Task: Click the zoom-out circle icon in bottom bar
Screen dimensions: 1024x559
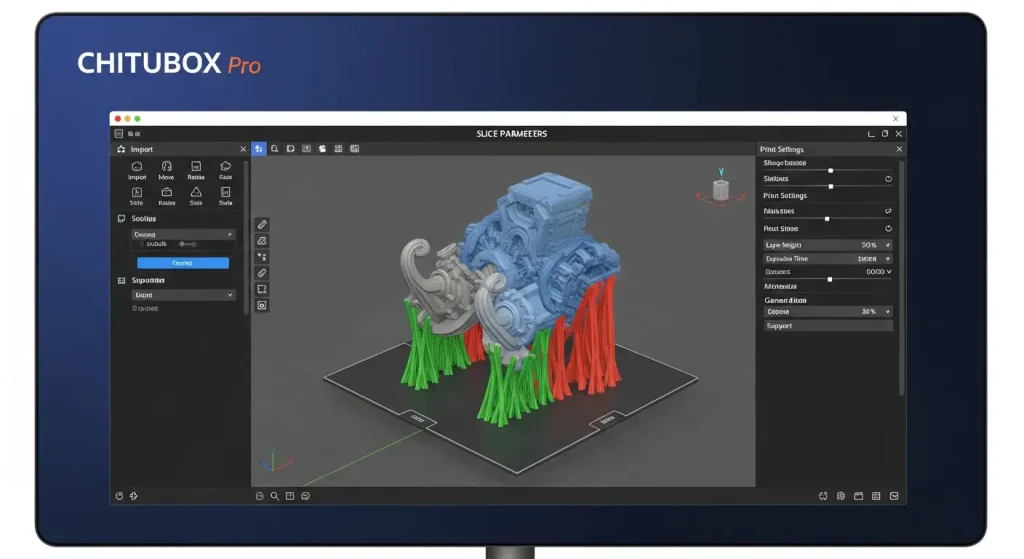Action: (259, 496)
